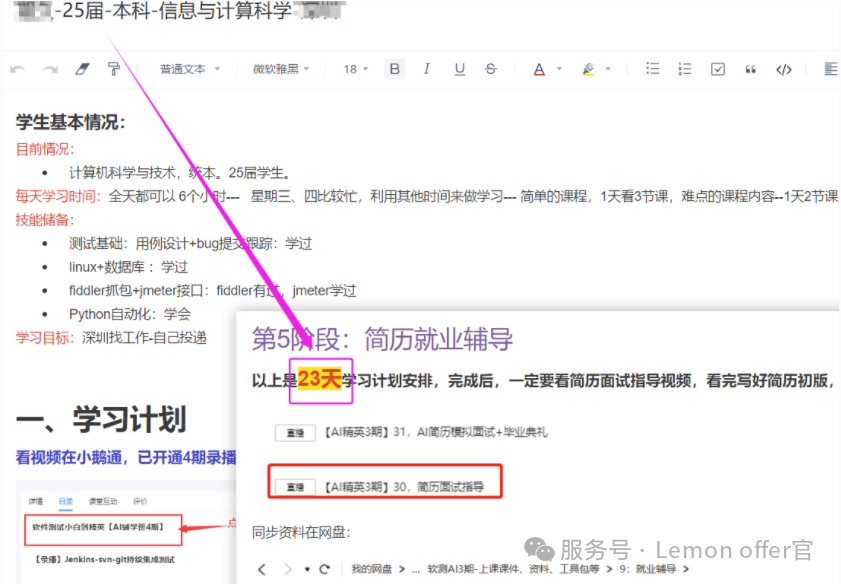Switch to the 目录 tab
Screen dimensions: 841x584
(65, 500)
